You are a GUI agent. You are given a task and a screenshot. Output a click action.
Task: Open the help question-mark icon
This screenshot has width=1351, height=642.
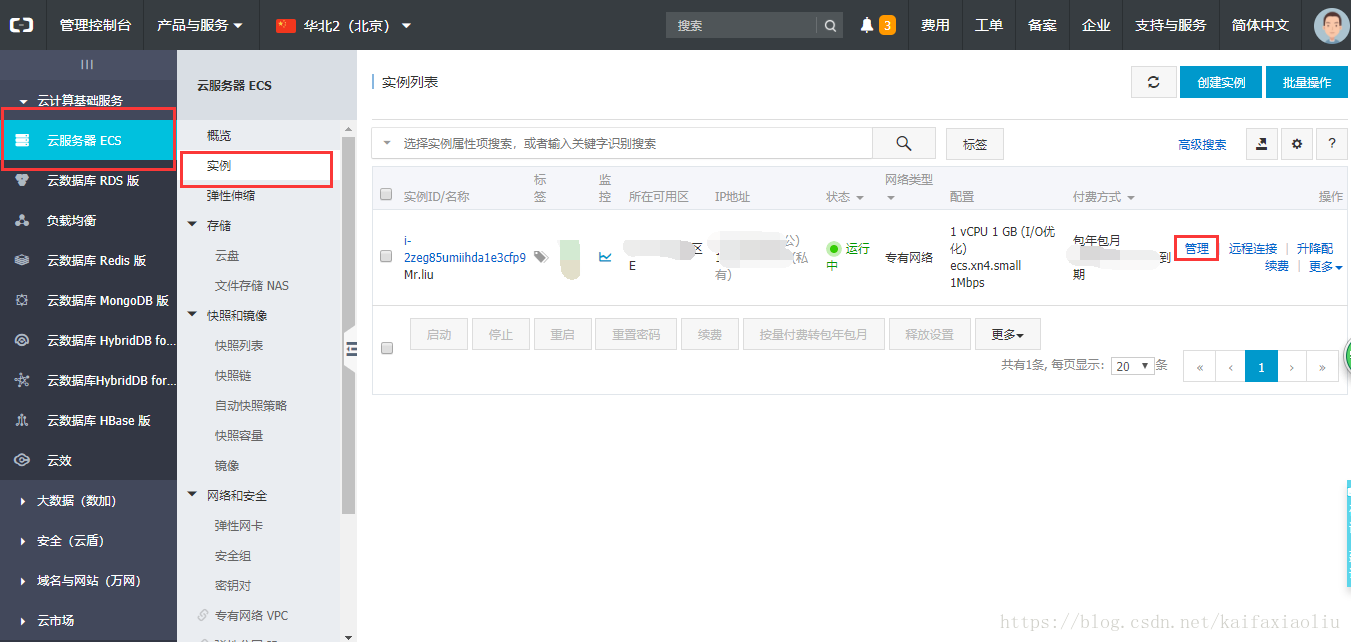pos(1331,143)
